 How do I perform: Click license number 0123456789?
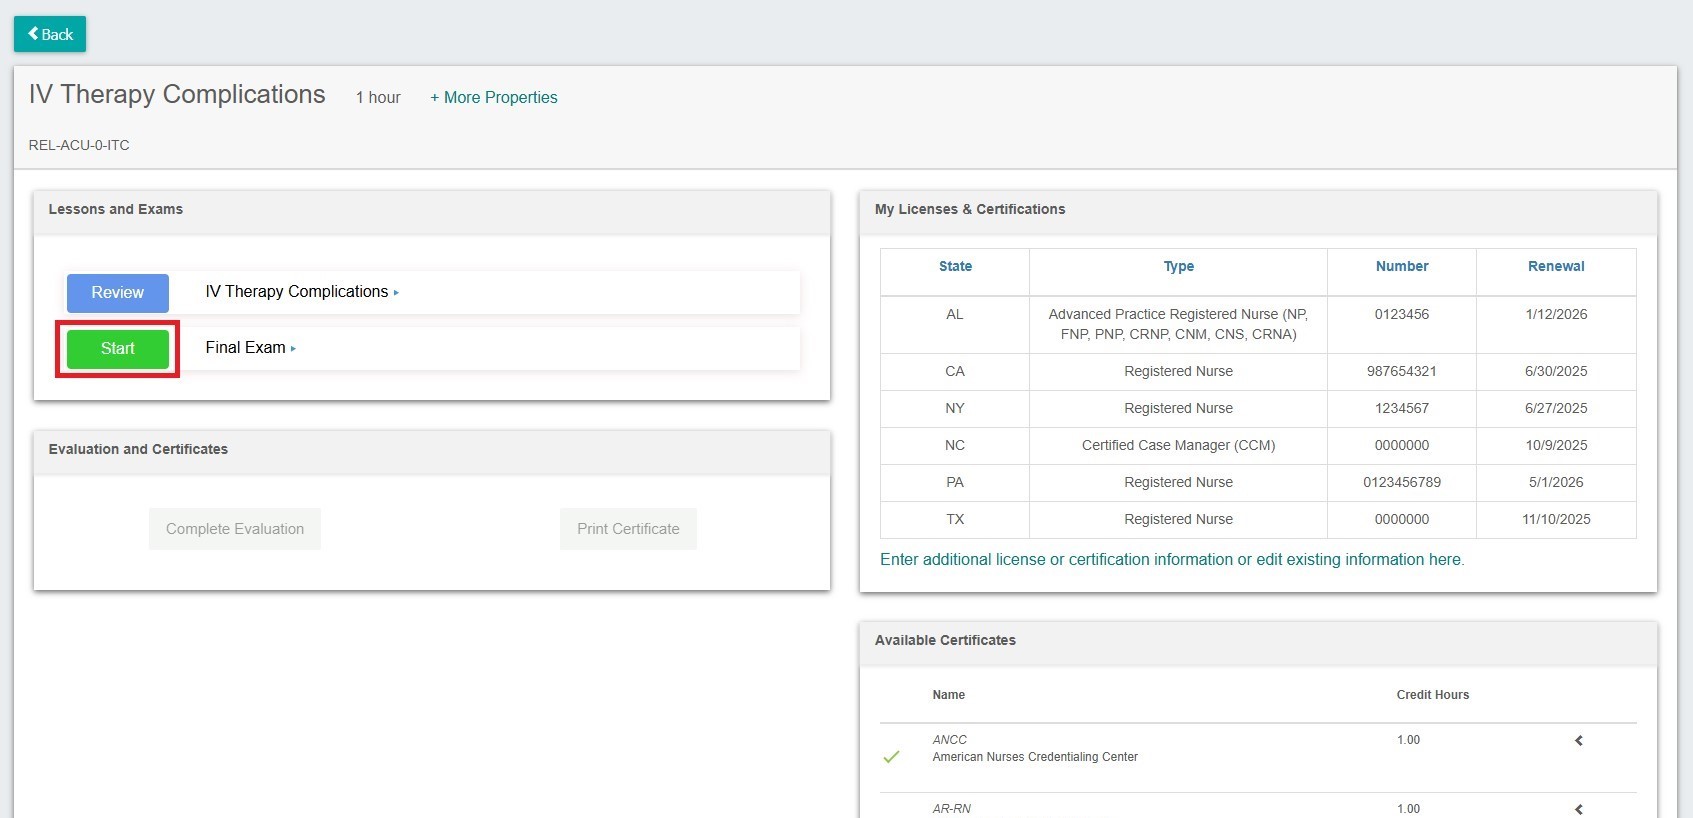(x=1402, y=482)
